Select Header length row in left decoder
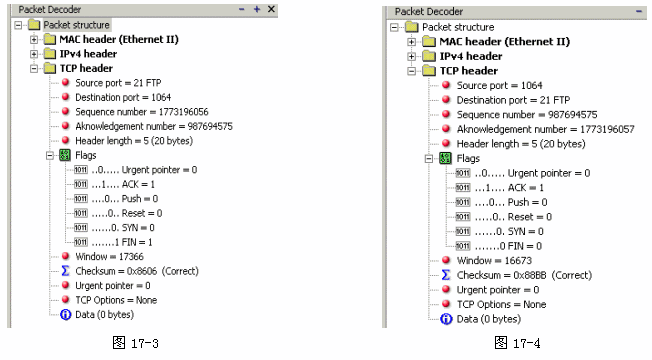This screenshot has height=360, width=652. [134, 141]
